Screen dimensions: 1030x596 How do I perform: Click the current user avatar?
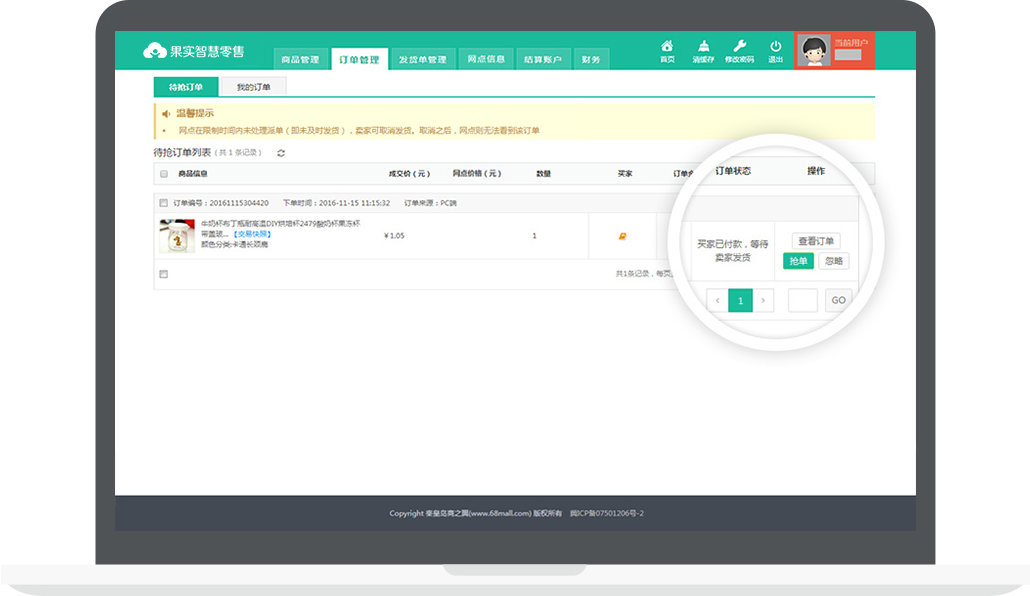point(815,52)
